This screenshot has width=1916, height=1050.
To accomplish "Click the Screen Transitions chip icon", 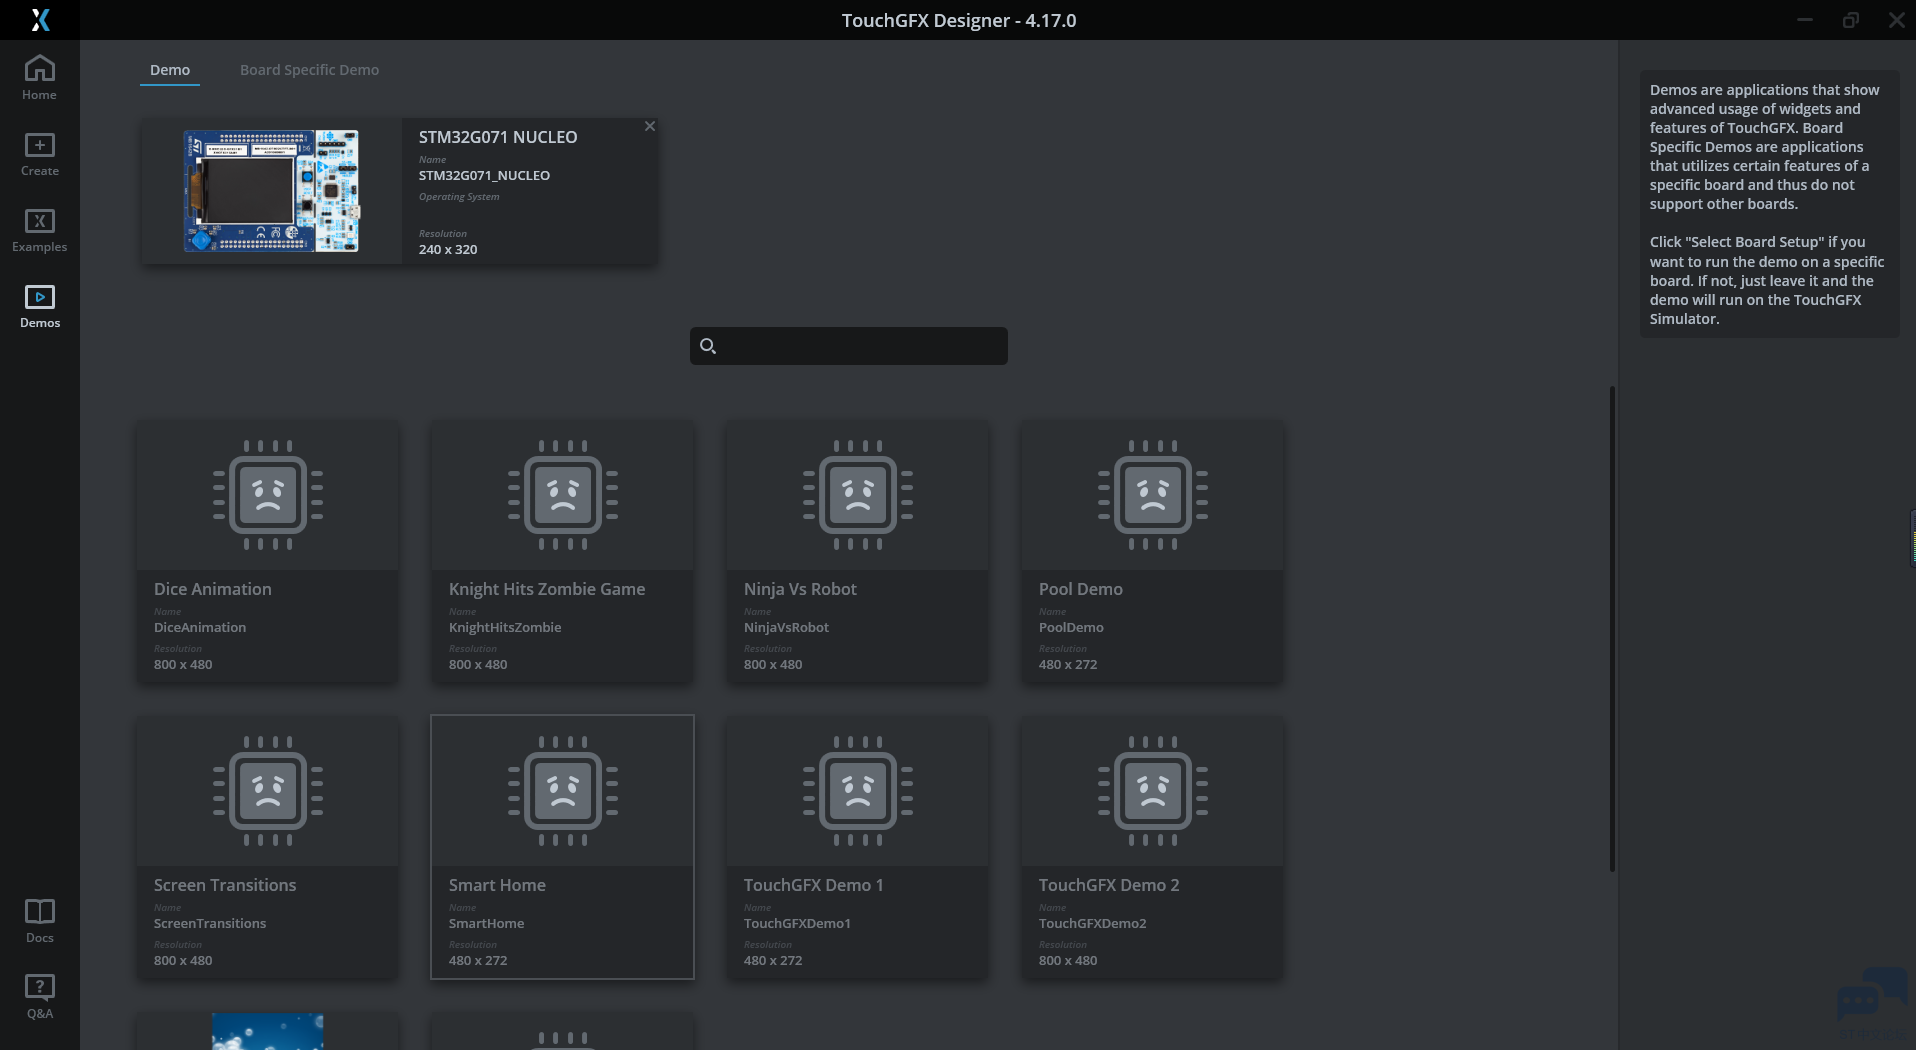I will tap(268, 791).
